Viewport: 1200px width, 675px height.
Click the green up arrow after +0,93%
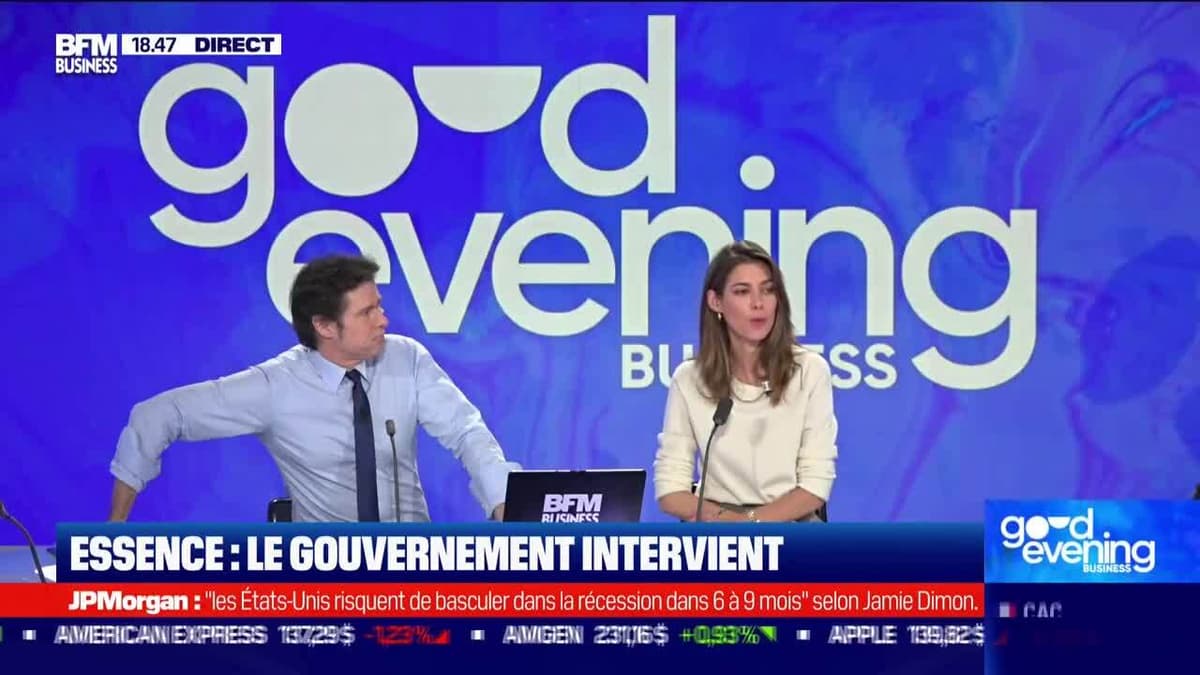[767, 635]
